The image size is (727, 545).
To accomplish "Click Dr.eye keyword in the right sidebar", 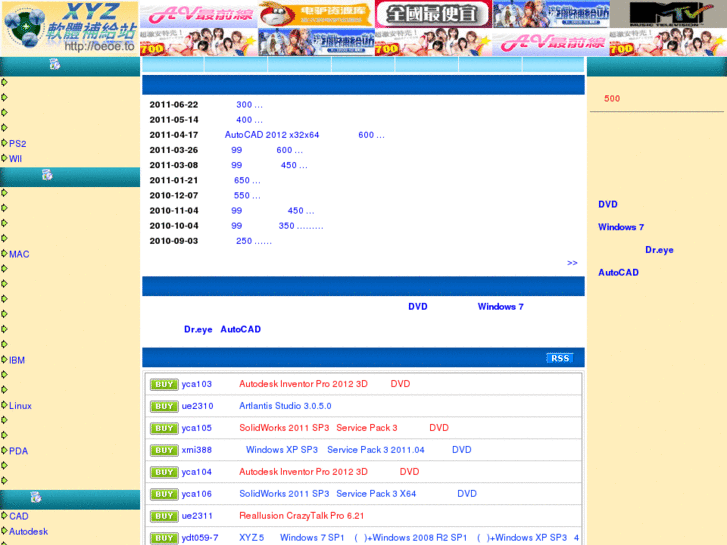I will pos(659,250).
